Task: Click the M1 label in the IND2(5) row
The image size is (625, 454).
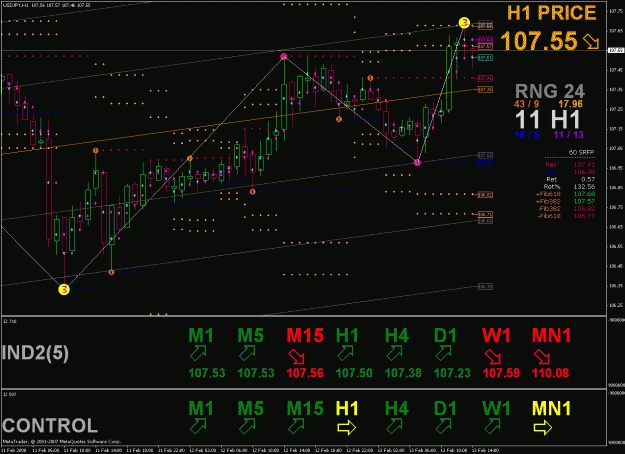Action: pyautogui.click(x=201, y=336)
